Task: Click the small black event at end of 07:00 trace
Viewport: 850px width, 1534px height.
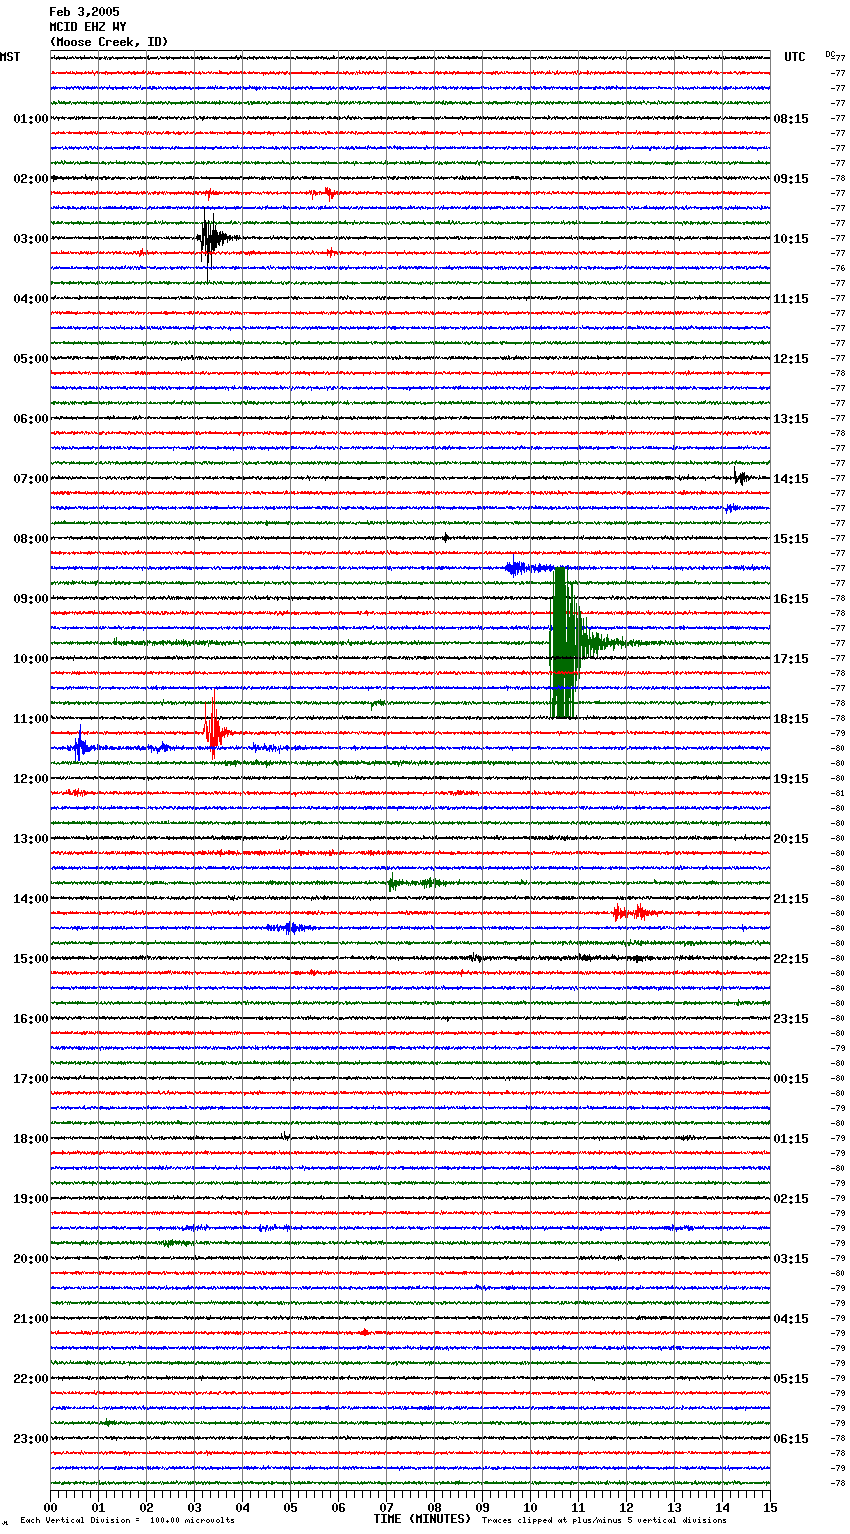Action: [740, 478]
